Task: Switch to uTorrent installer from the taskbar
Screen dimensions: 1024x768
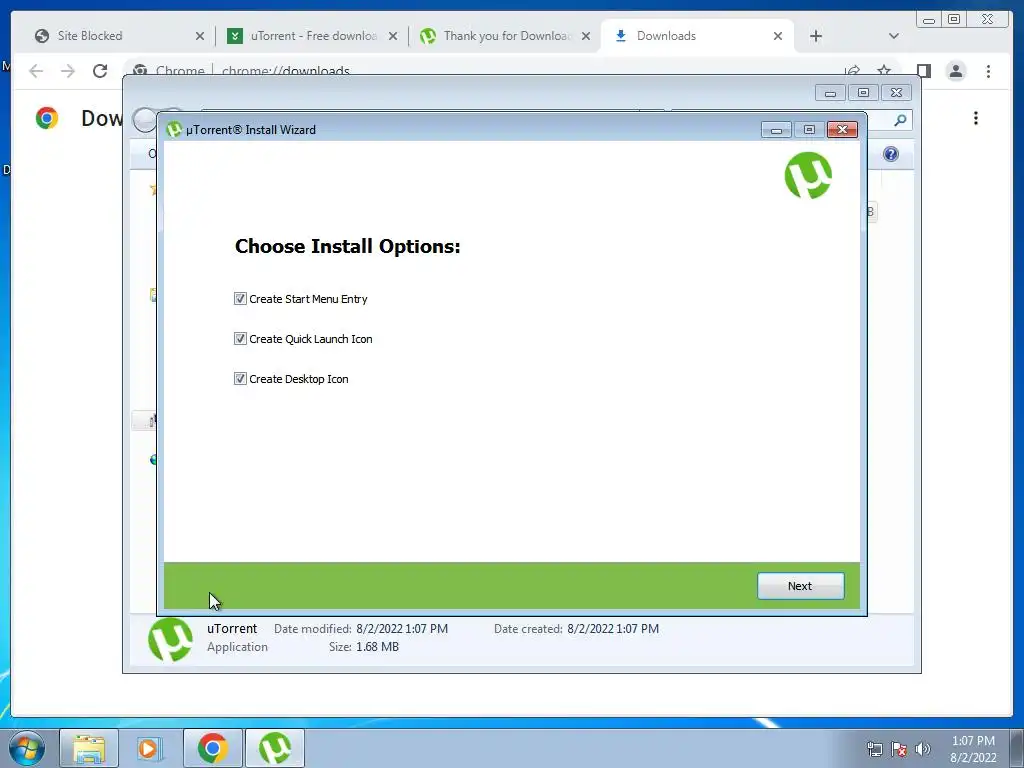Action: pos(275,748)
